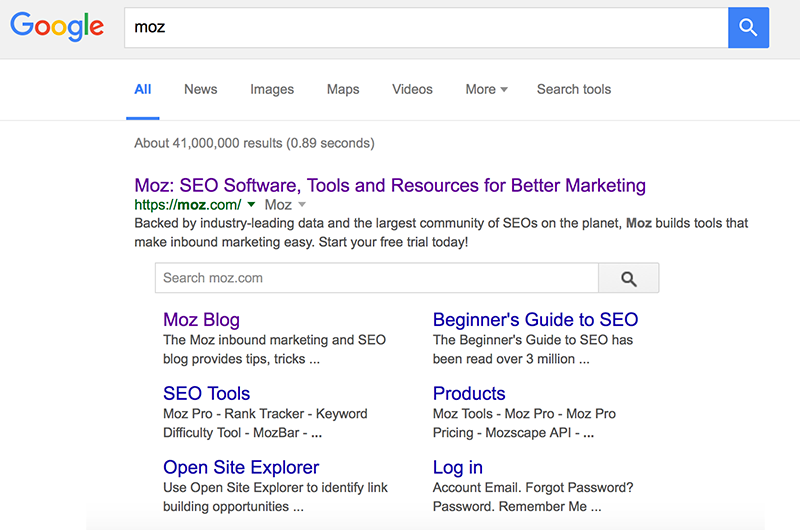Viewport: 800px width, 530px height.
Task: Open the gray Moz dropdown arrow
Action: pyautogui.click(x=302, y=205)
